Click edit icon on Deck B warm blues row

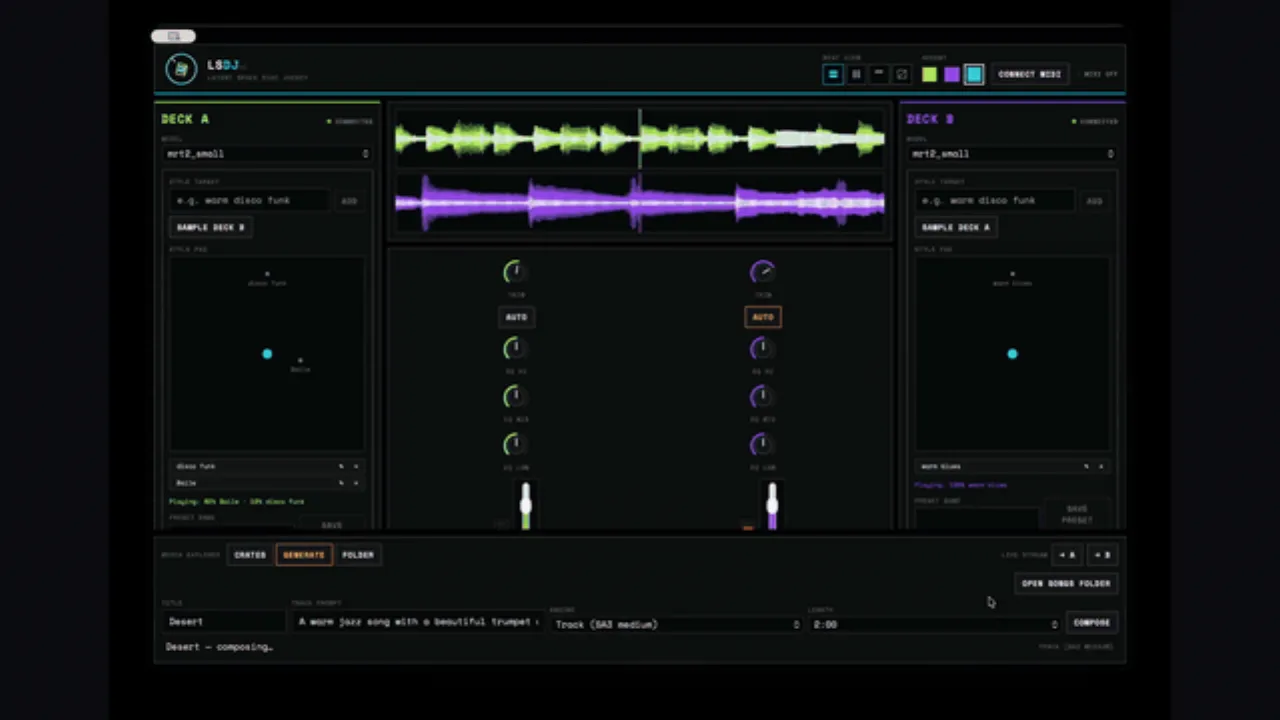click(x=1087, y=466)
